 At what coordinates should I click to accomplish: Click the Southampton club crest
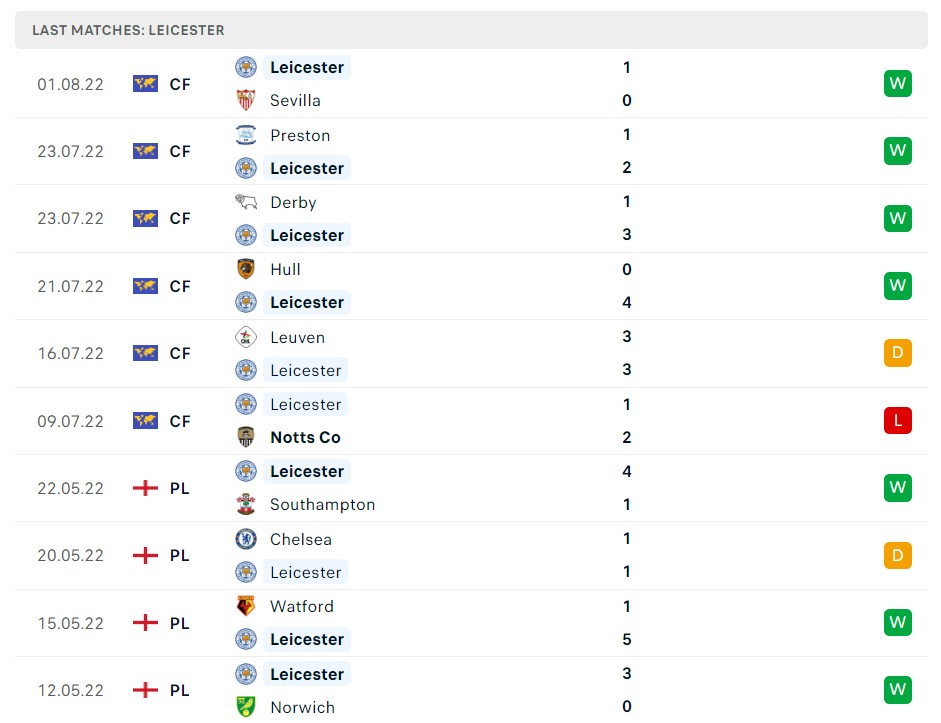pos(246,504)
